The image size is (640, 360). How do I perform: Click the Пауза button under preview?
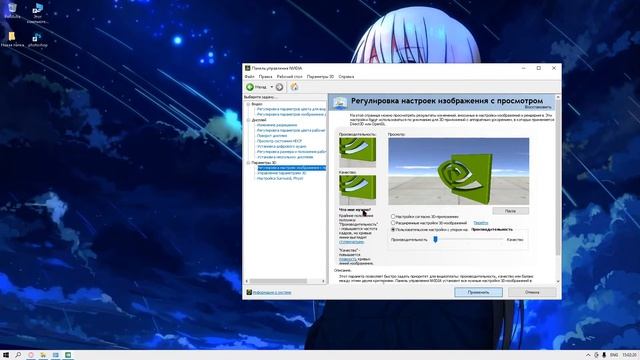[510, 211]
